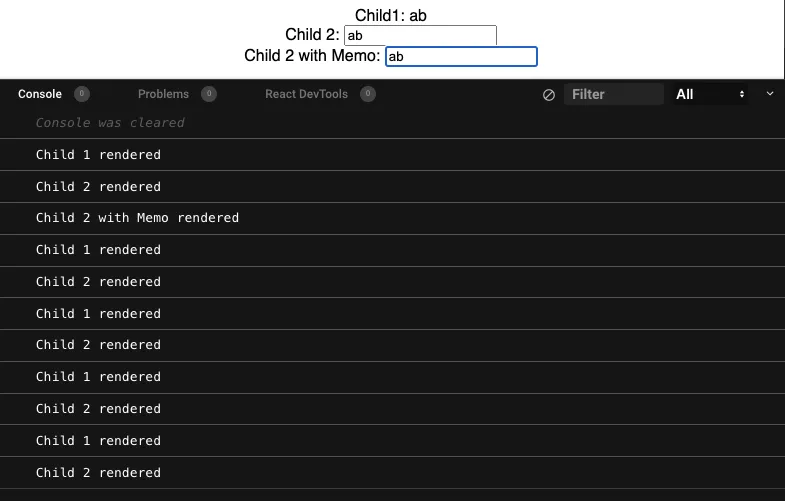Viewport: 785px width, 501px height.
Task: Open the React DevTools tab
Action: tap(306, 94)
